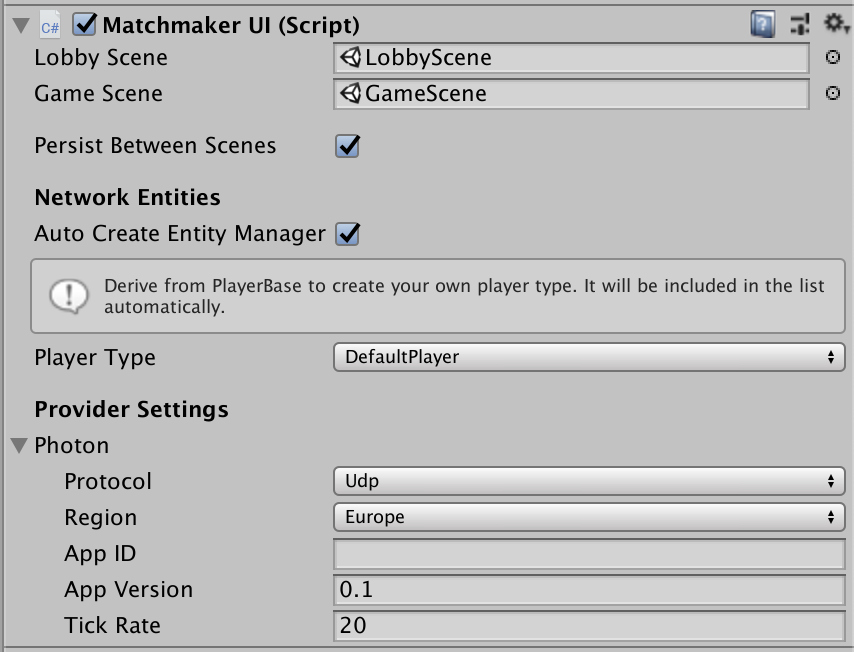854x652 pixels.
Task: Click the Matchmaker UI (Script) title
Action: coord(231,26)
